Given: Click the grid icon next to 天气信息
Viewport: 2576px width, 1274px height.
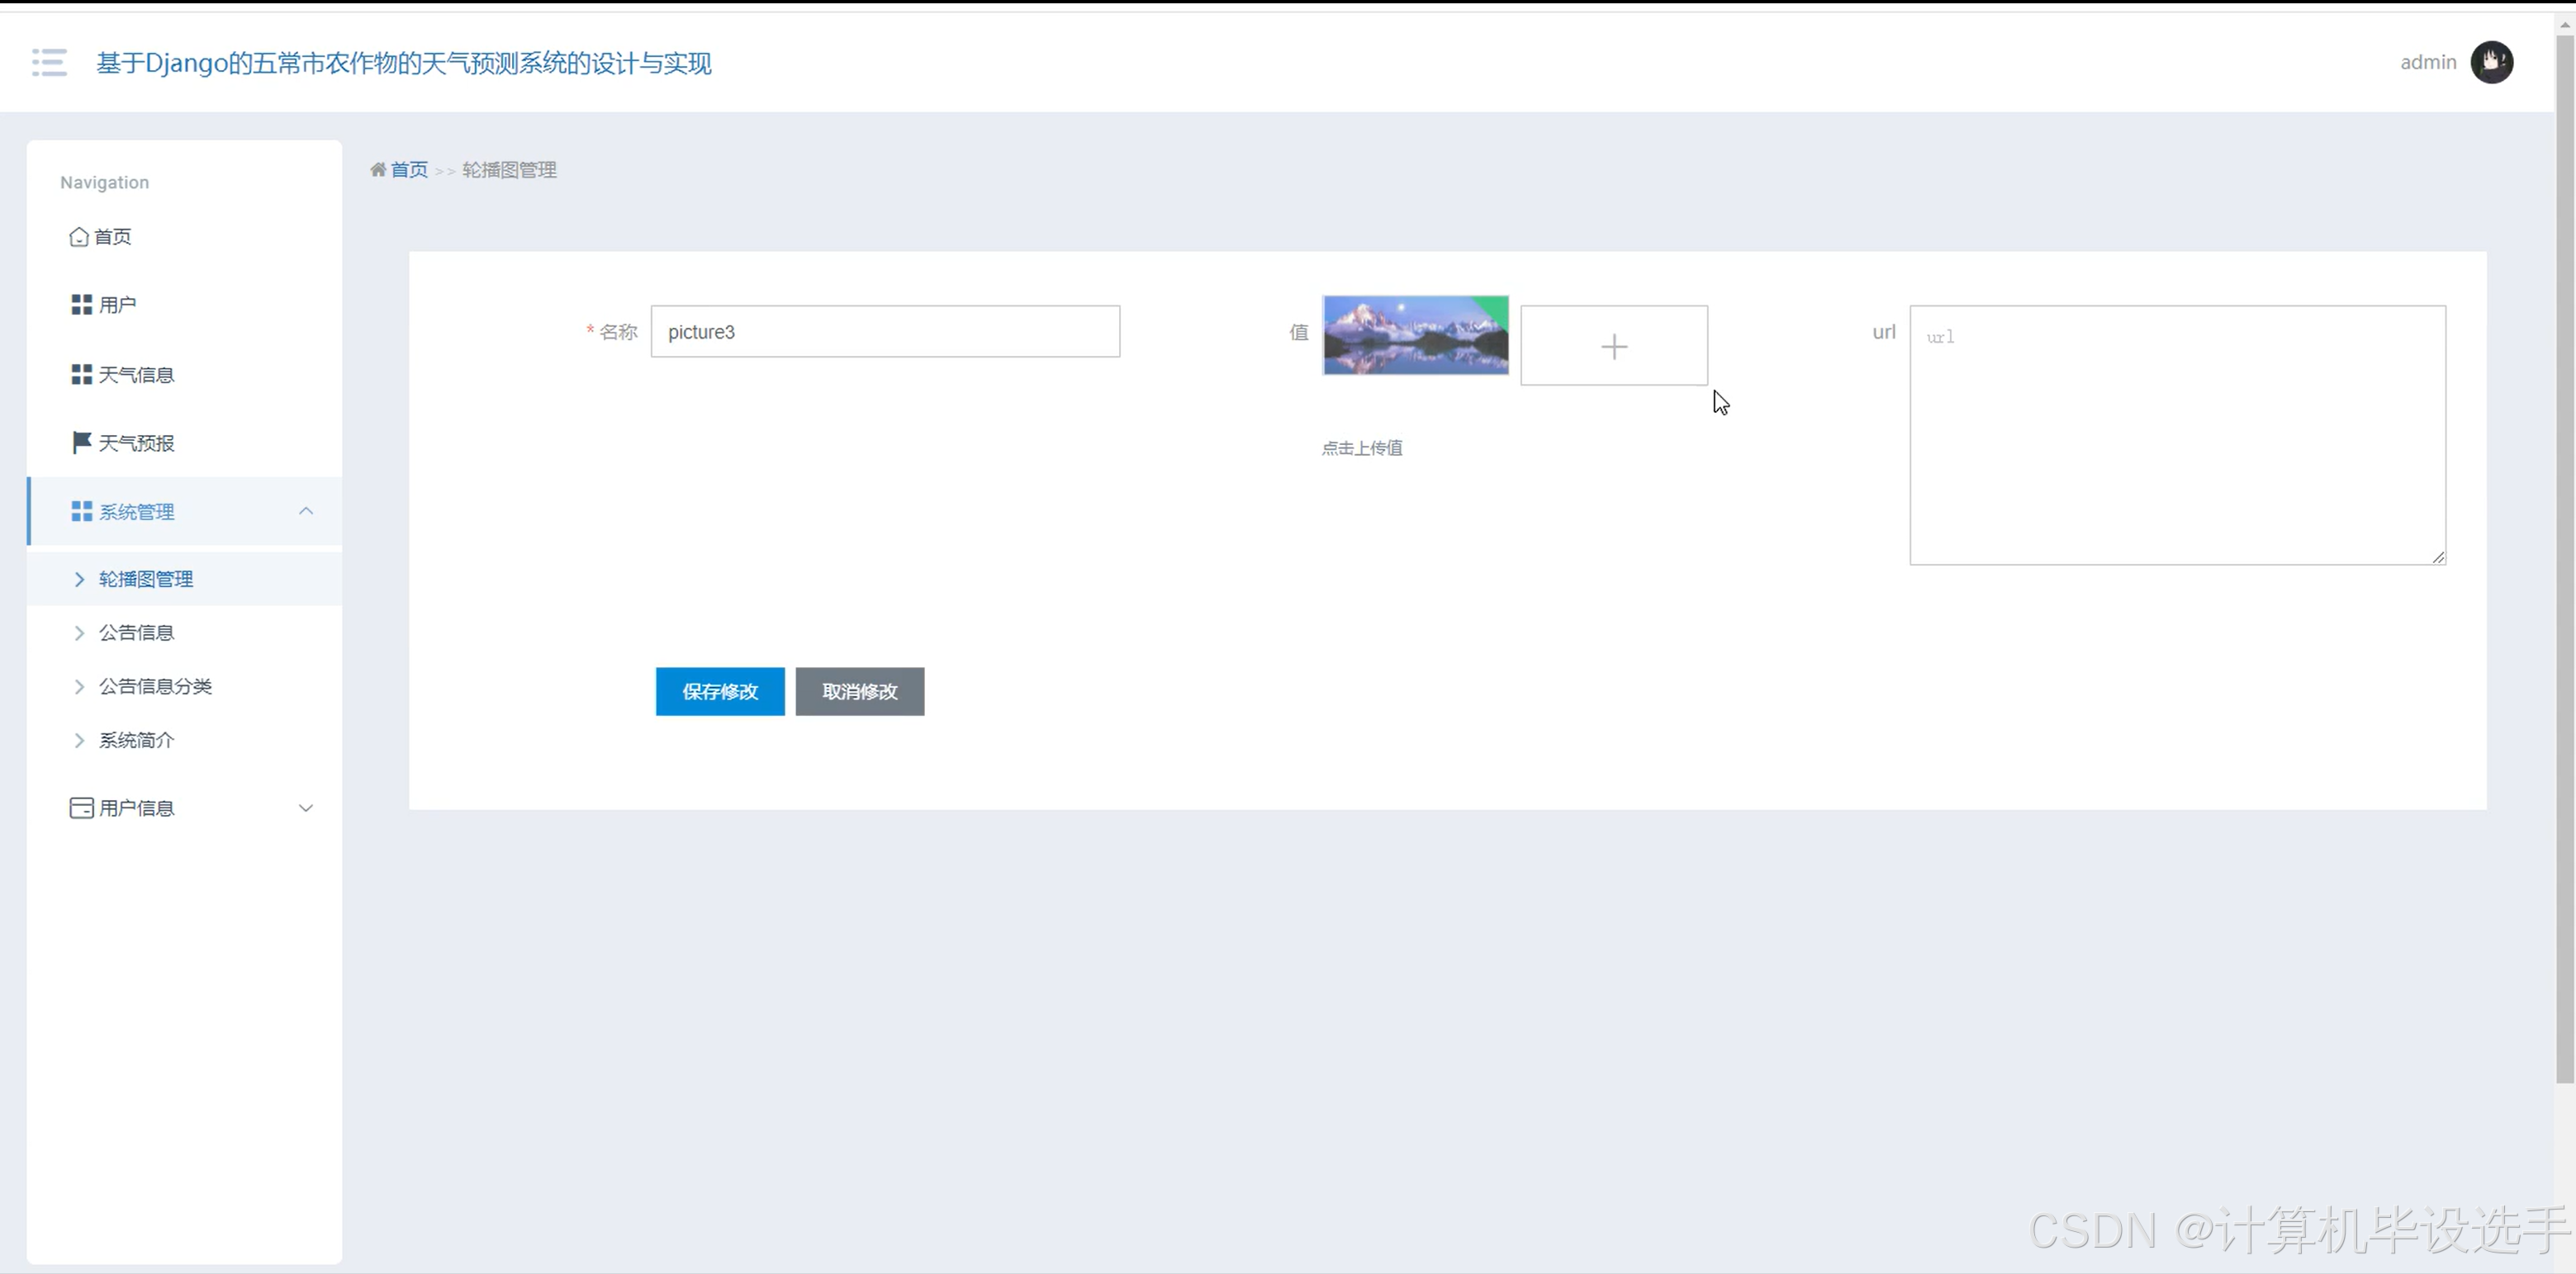Looking at the screenshot, I should pyautogui.click(x=81, y=375).
